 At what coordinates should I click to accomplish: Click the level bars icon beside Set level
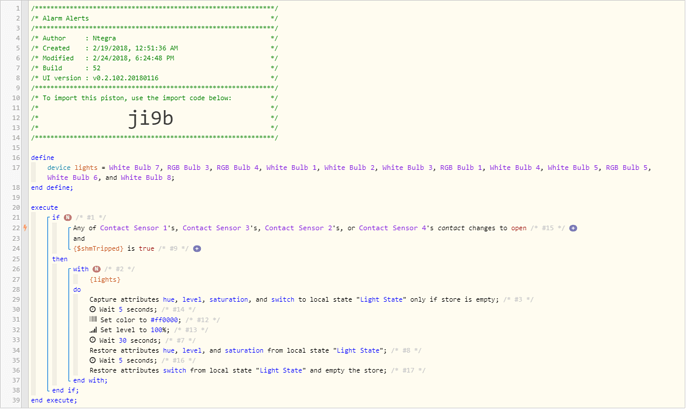click(x=93, y=330)
